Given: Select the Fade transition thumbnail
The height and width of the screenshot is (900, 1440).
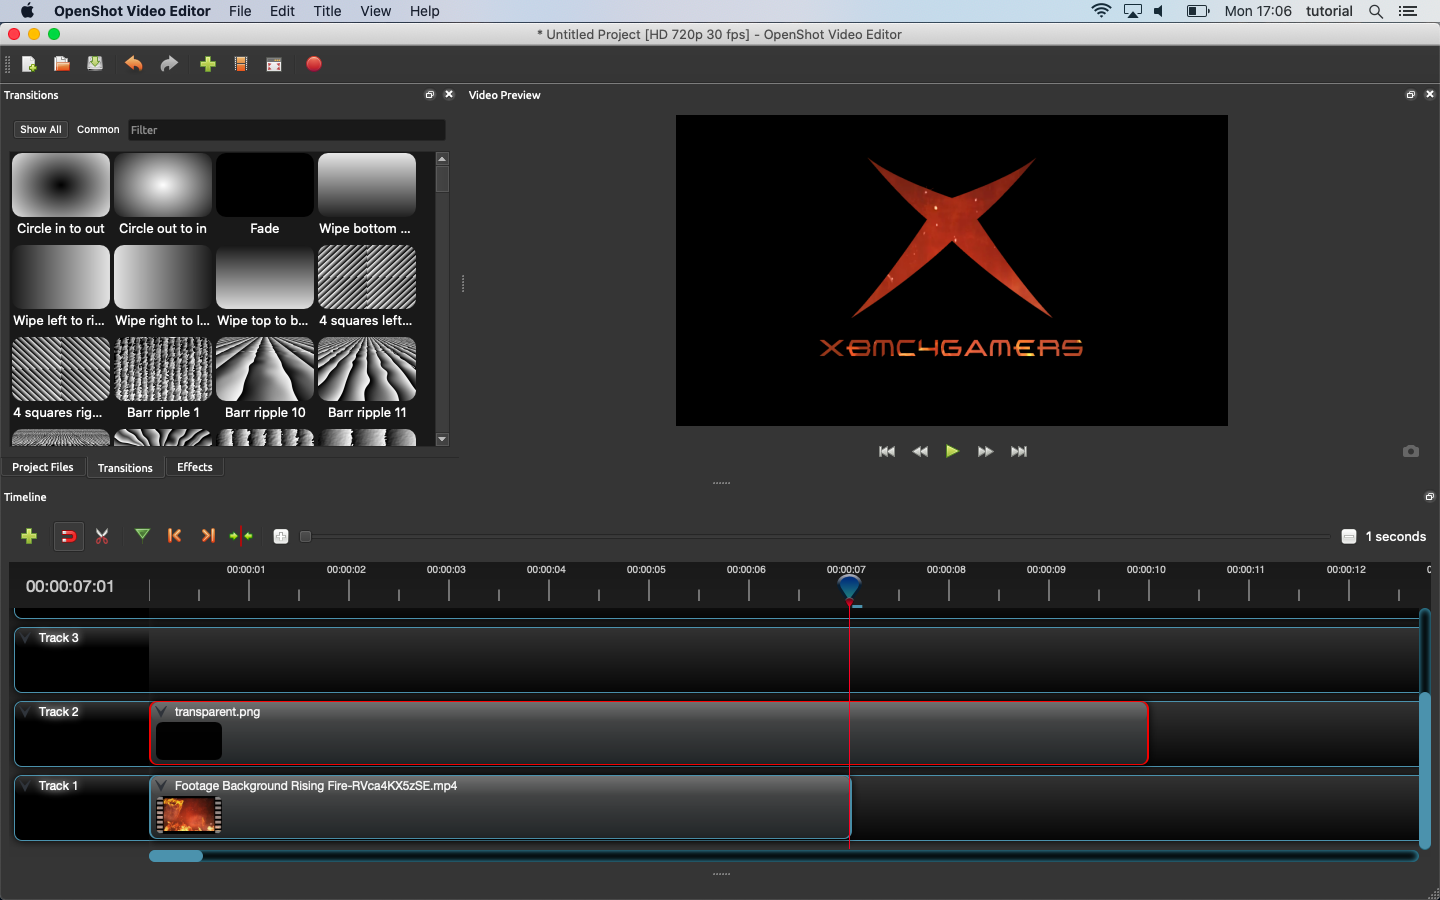Looking at the screenshot, I should pyautogui.click(x=265, y=186).
